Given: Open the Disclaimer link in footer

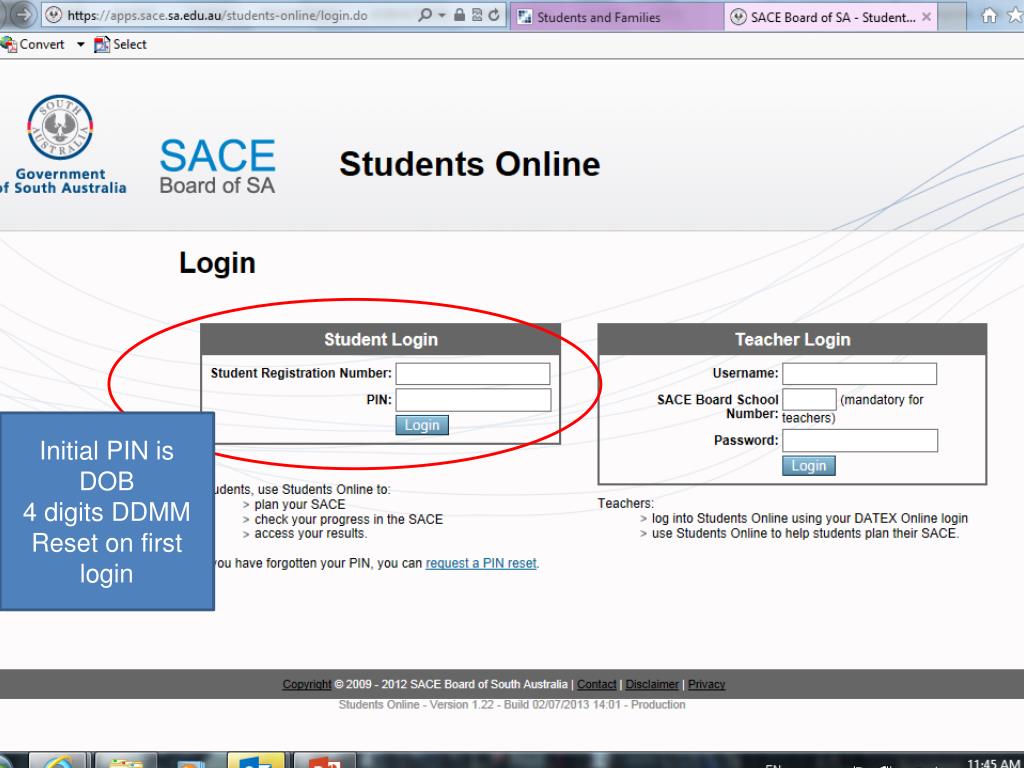Looking at the screenshot, I should [x=652, y=684].
